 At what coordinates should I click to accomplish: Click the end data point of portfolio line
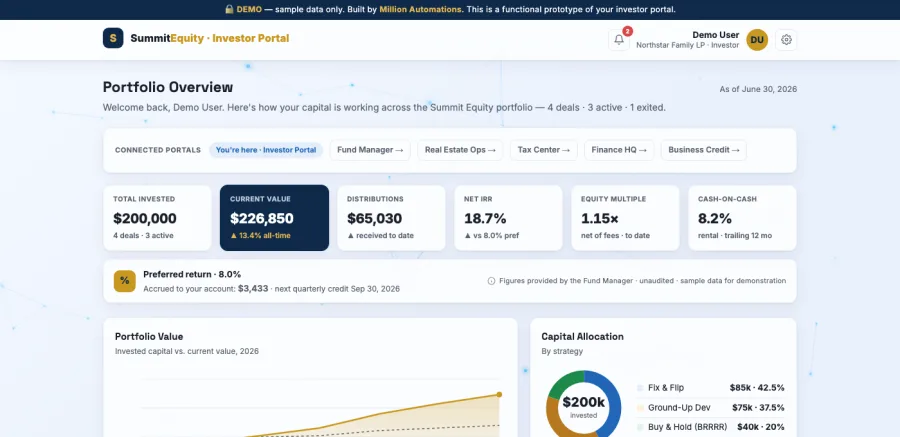click(x=499, y=395)
